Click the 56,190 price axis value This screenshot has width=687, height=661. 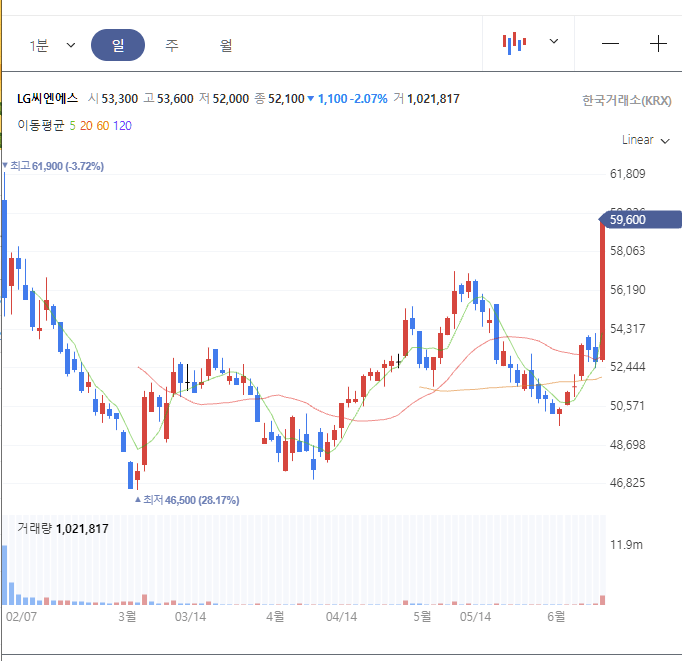627,290
